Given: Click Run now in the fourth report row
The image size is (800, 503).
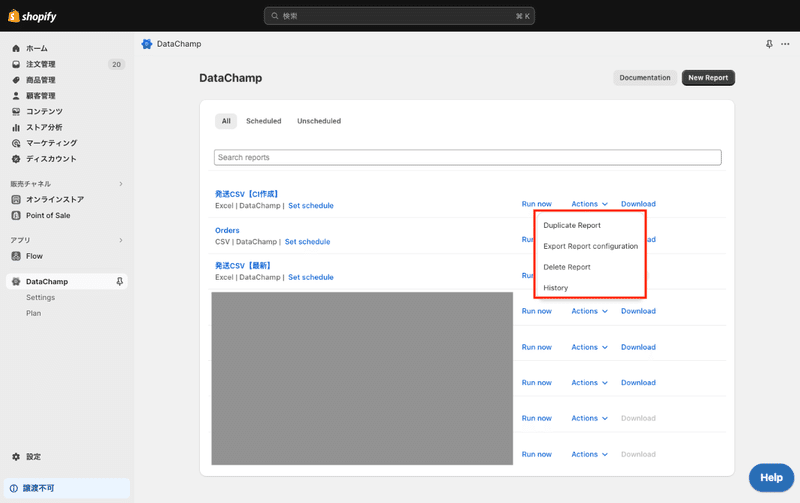Looking at the screenshot, I should coord(537,311).
